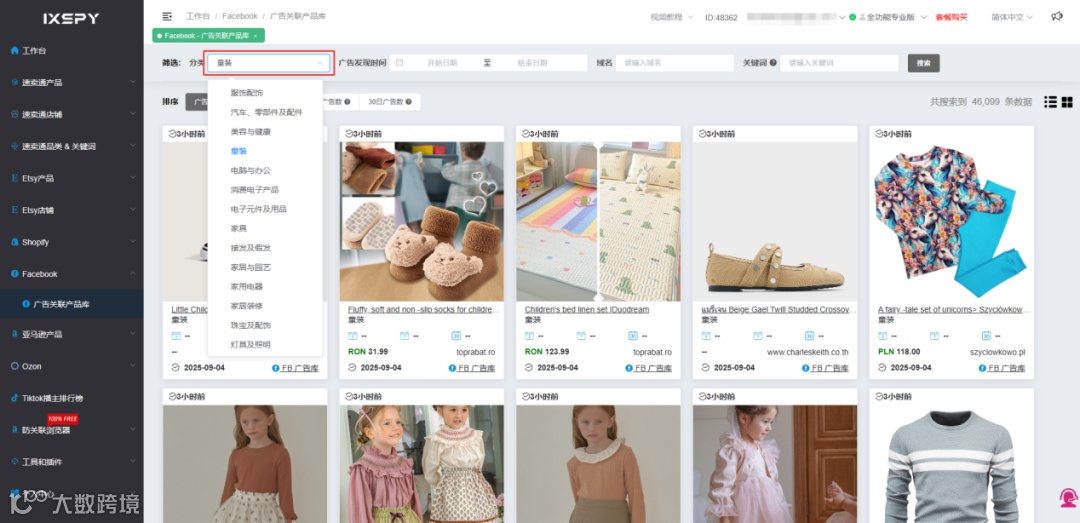1080x523 pixels.
Task: Click the 结束日期 end date field
Action: coord(532,63)
